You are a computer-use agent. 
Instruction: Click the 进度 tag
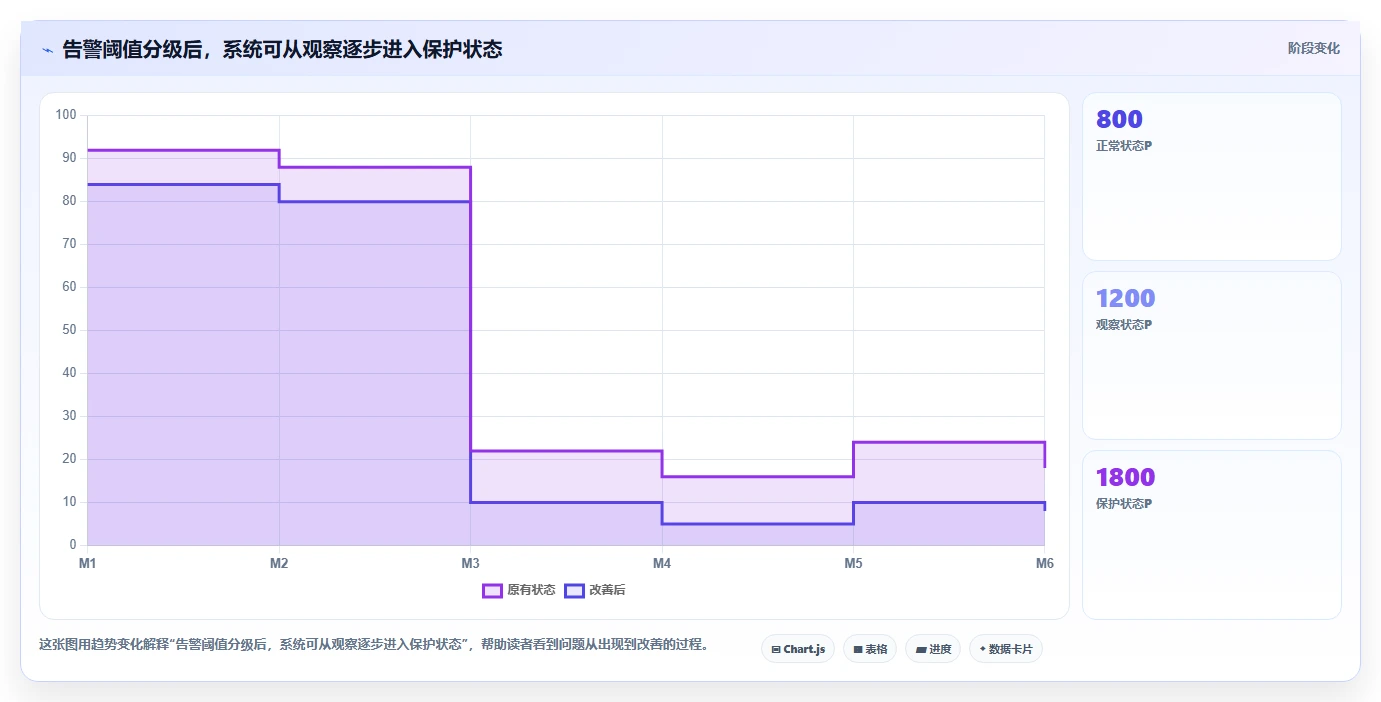[933, 649]
